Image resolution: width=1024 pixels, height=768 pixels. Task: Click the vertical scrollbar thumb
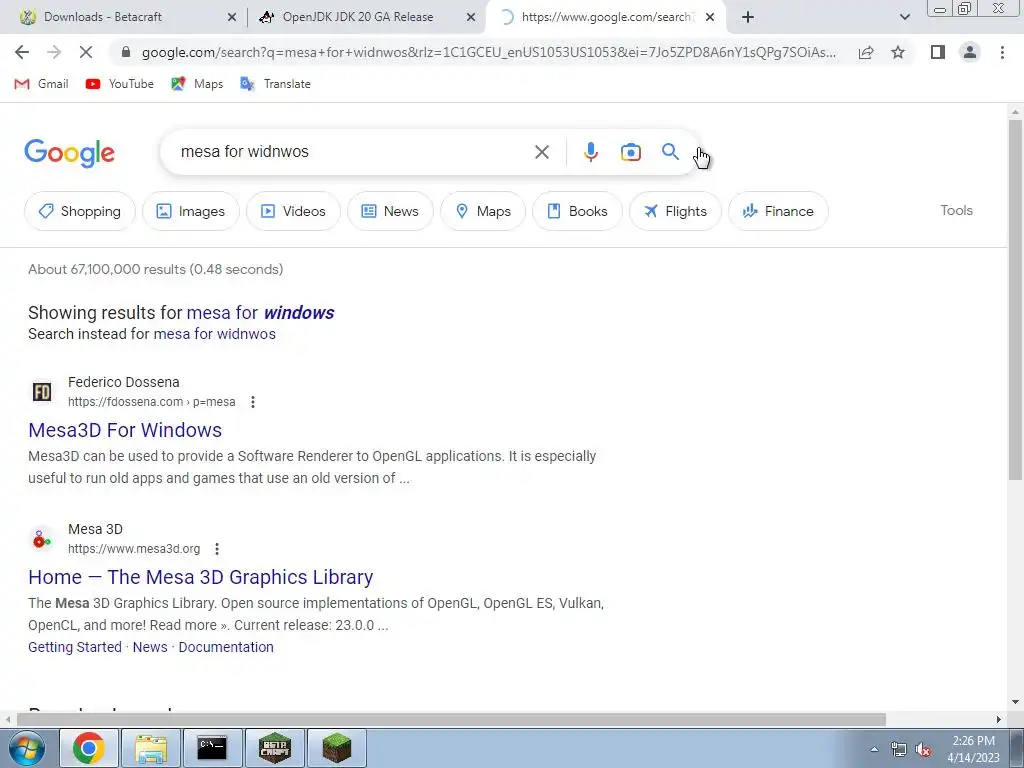(x=1015, y=299)
